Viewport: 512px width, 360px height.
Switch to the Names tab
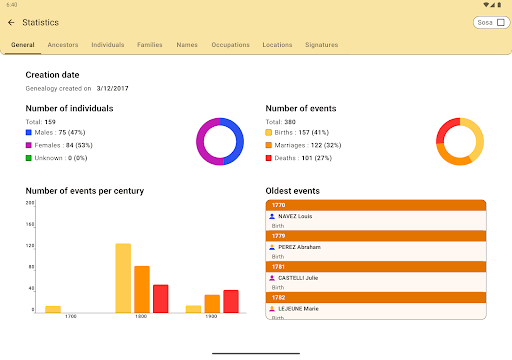[187, 45]
